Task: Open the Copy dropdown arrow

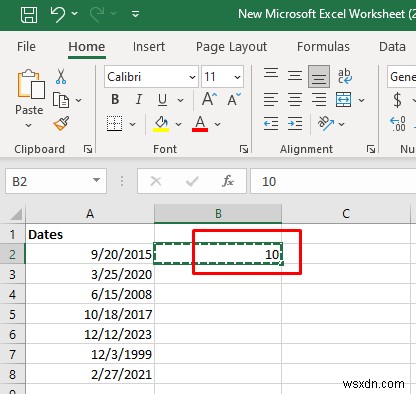Action: (78, 100)
